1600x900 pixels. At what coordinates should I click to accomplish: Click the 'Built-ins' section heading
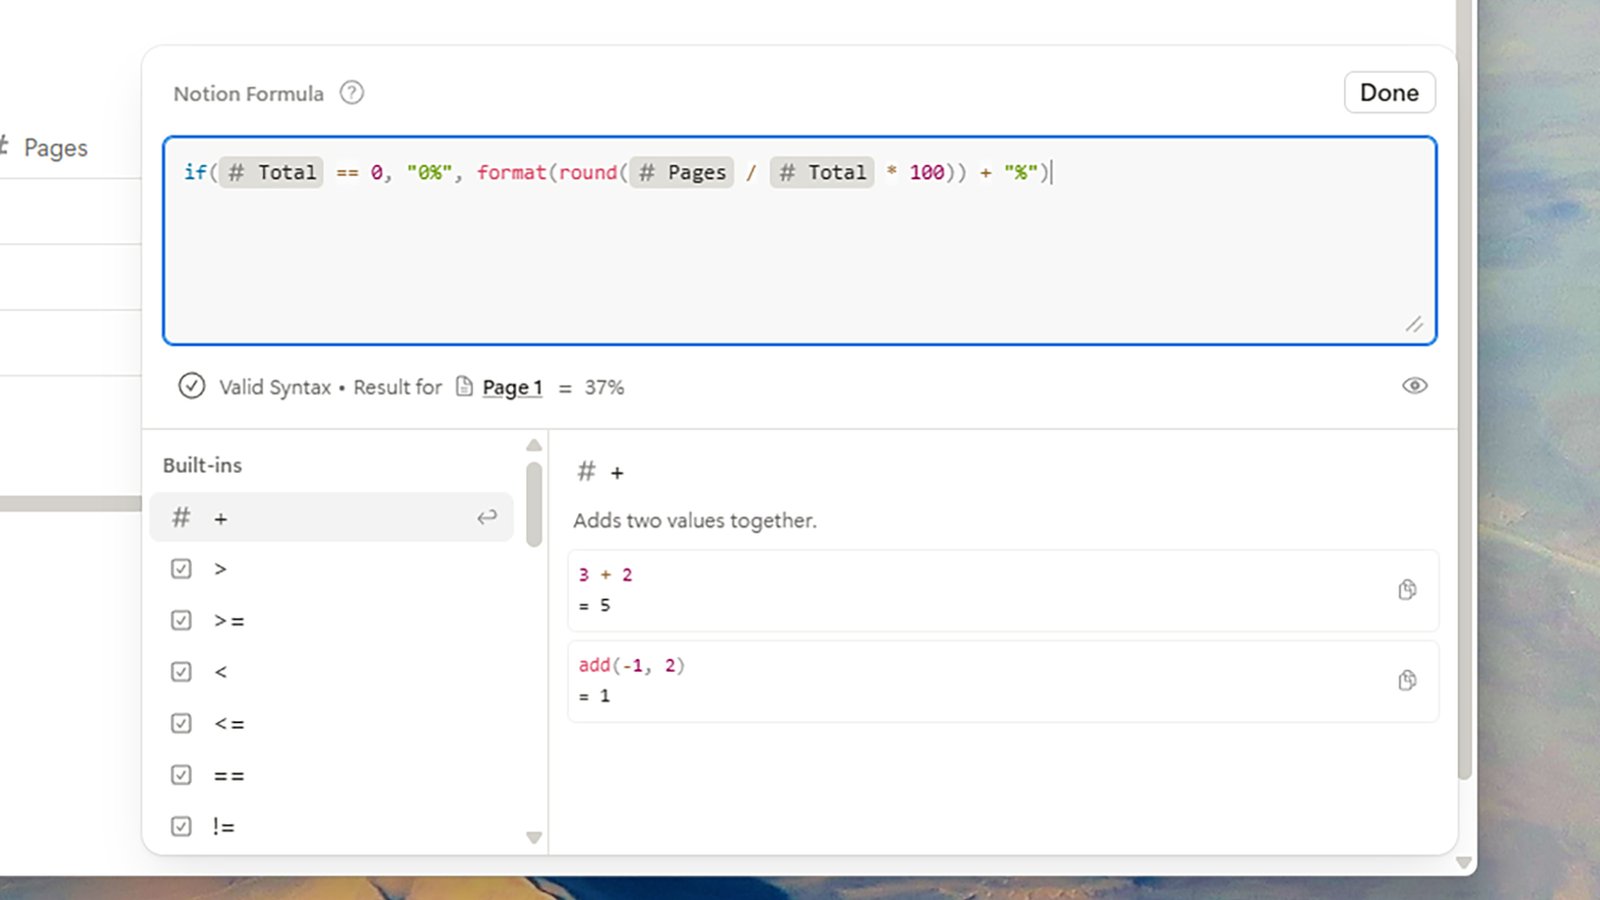[202, 465]
